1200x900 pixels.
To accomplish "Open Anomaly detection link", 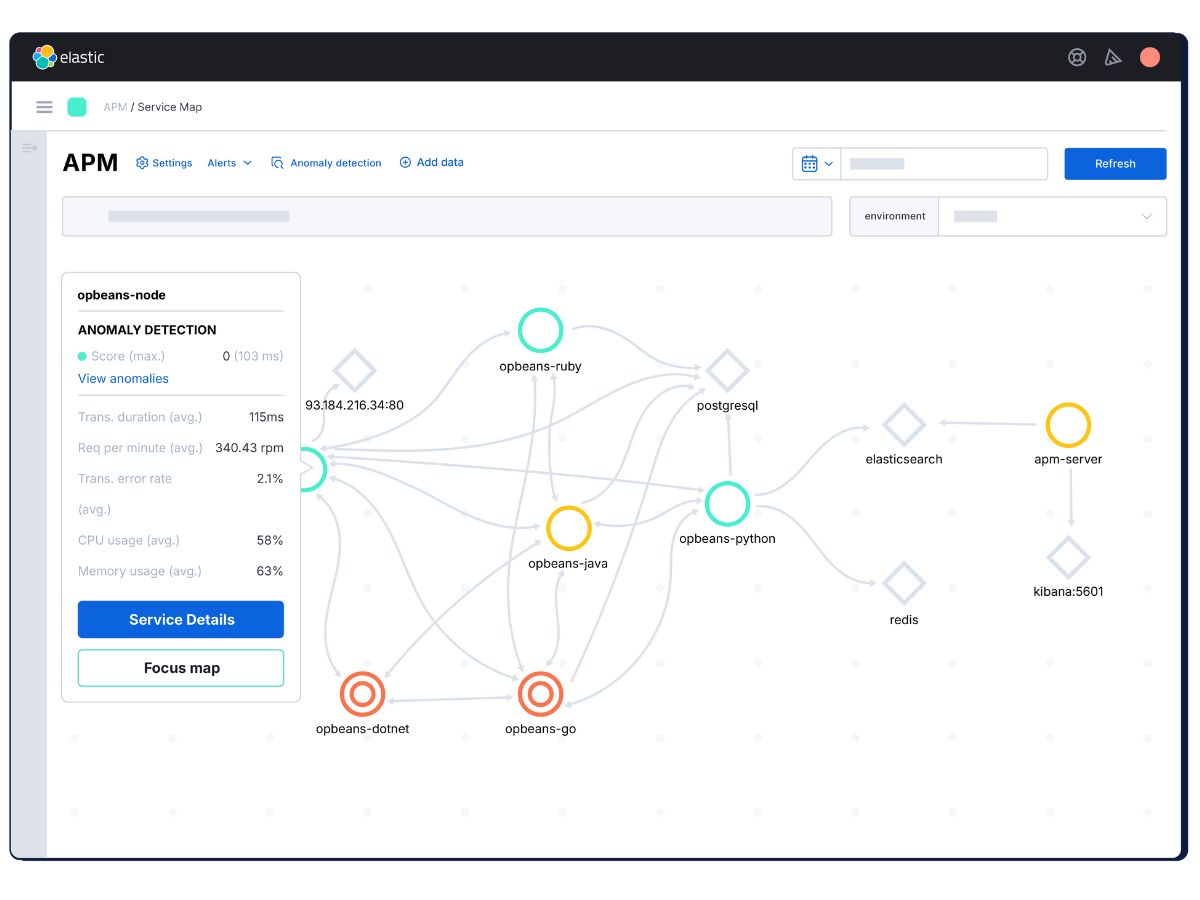I will tap(326, 163).
